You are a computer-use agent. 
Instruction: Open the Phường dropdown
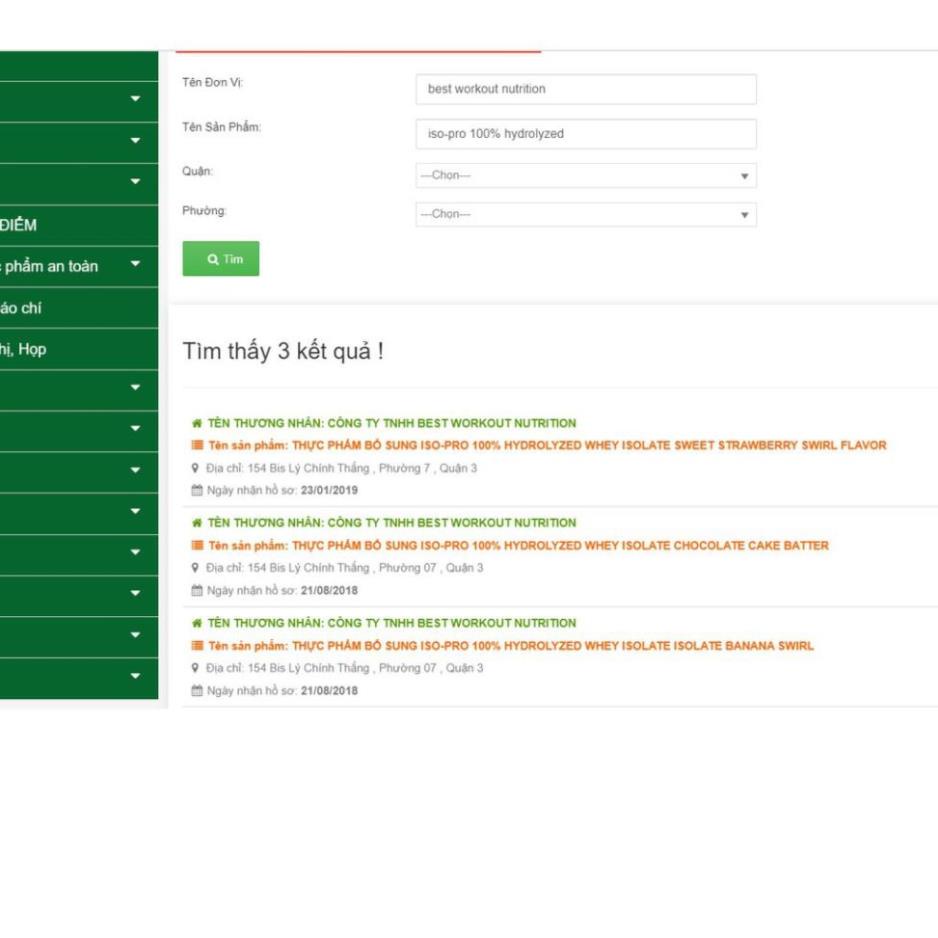[585, 215]
